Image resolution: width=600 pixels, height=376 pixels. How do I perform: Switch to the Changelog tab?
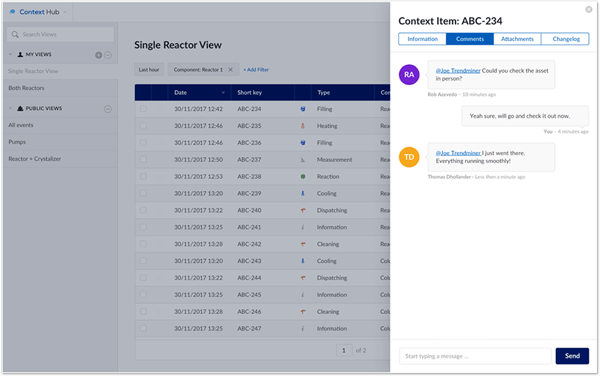566,39
